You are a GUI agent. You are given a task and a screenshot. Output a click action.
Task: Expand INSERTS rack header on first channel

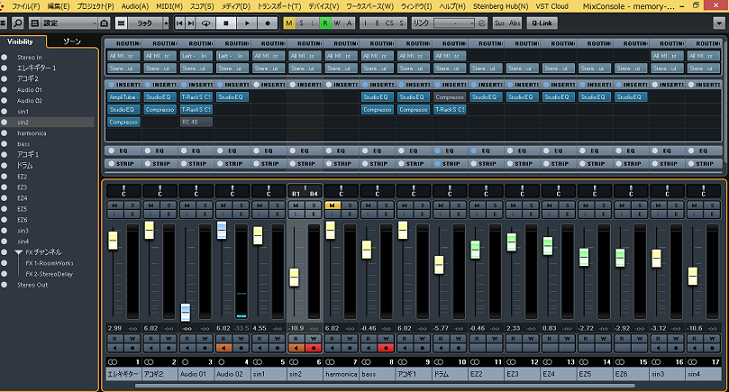124,85
